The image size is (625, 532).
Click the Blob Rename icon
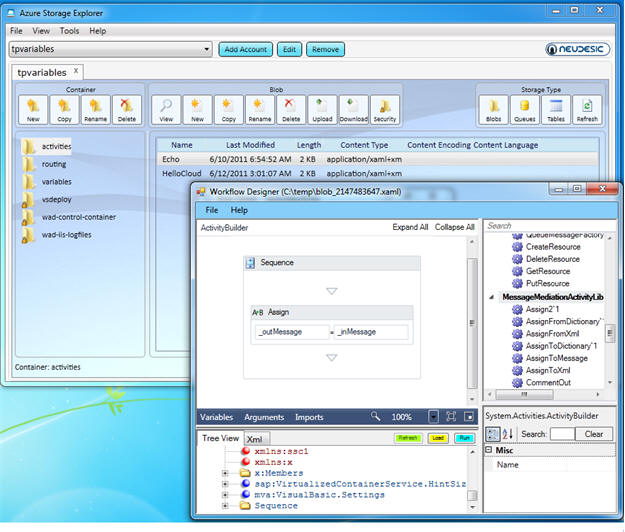coord(260,110)
